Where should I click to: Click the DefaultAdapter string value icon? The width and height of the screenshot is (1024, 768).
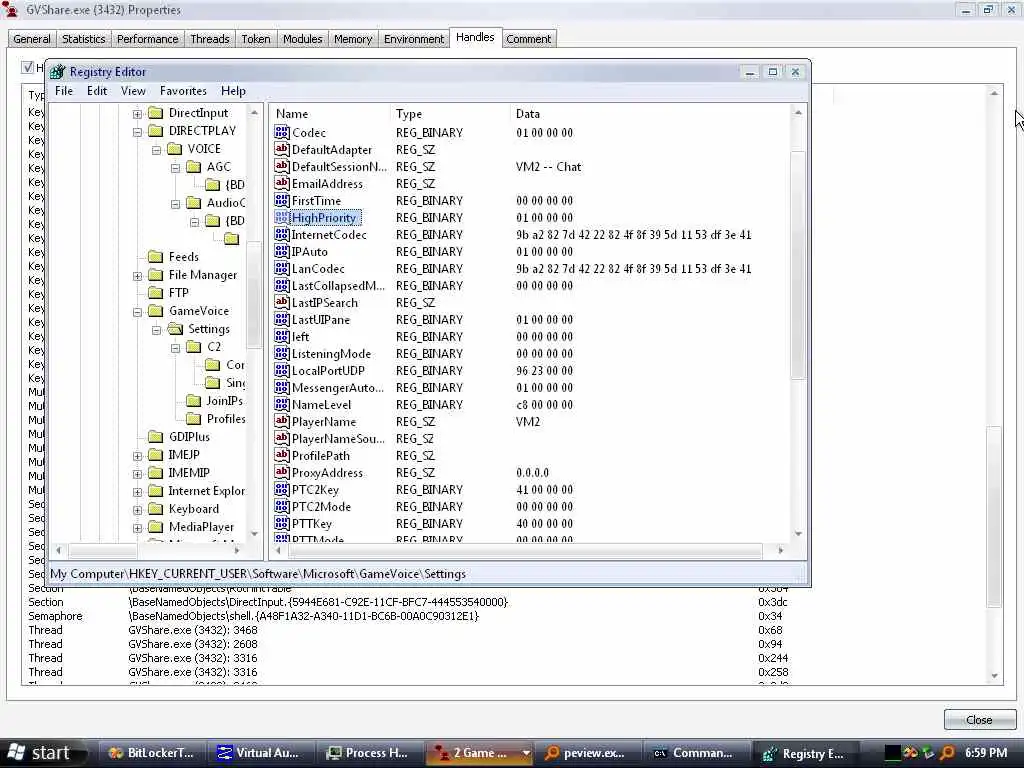pyautogui.click(x=281, y=150)
